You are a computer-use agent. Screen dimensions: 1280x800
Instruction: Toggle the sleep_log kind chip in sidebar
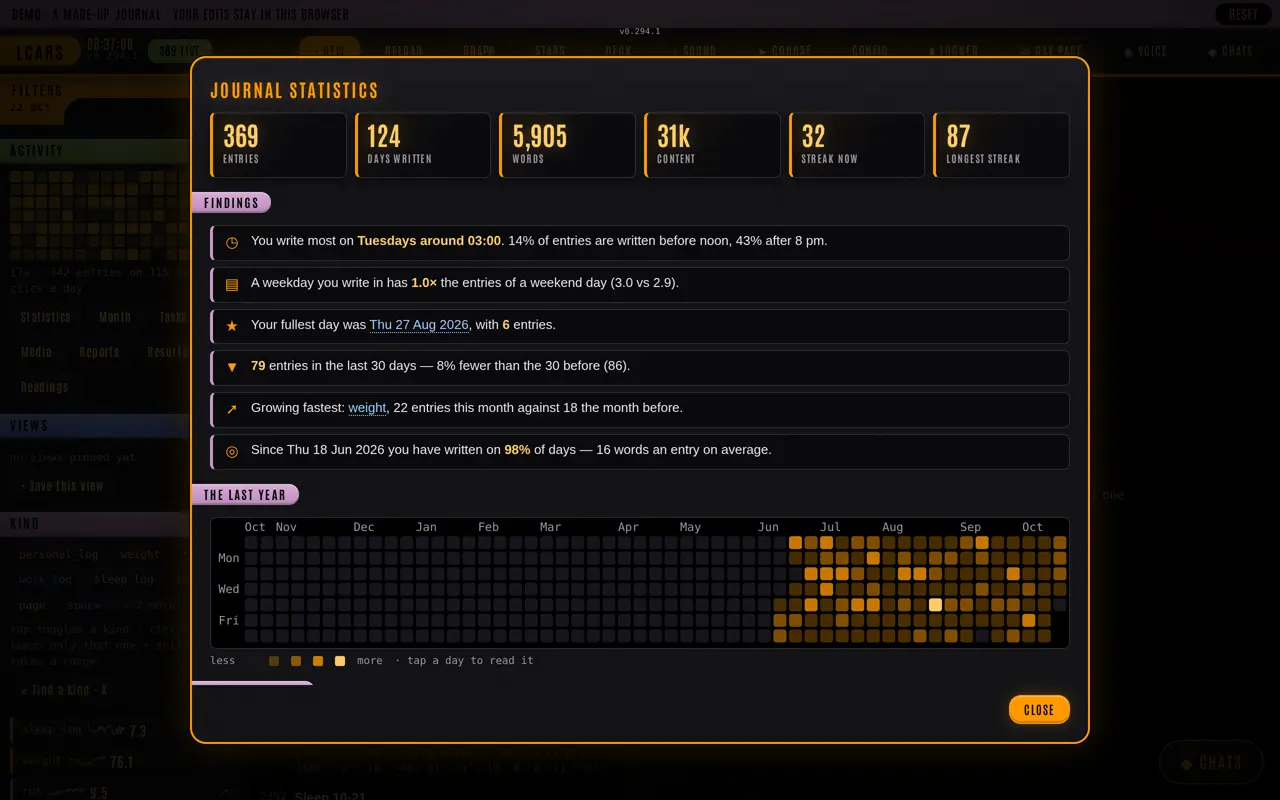(x=124, y=579)
